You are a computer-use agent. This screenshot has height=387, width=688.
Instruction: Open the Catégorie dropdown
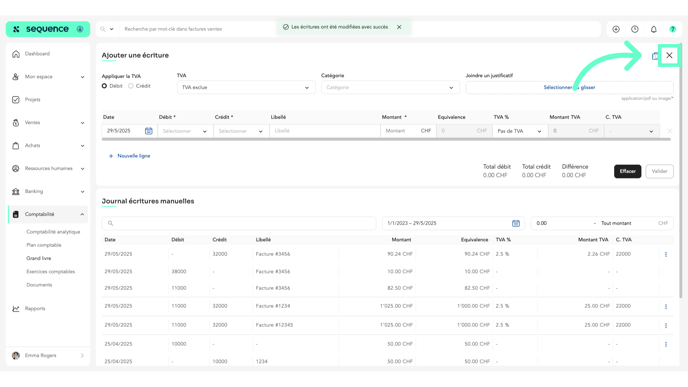click(x=390, y=87)
